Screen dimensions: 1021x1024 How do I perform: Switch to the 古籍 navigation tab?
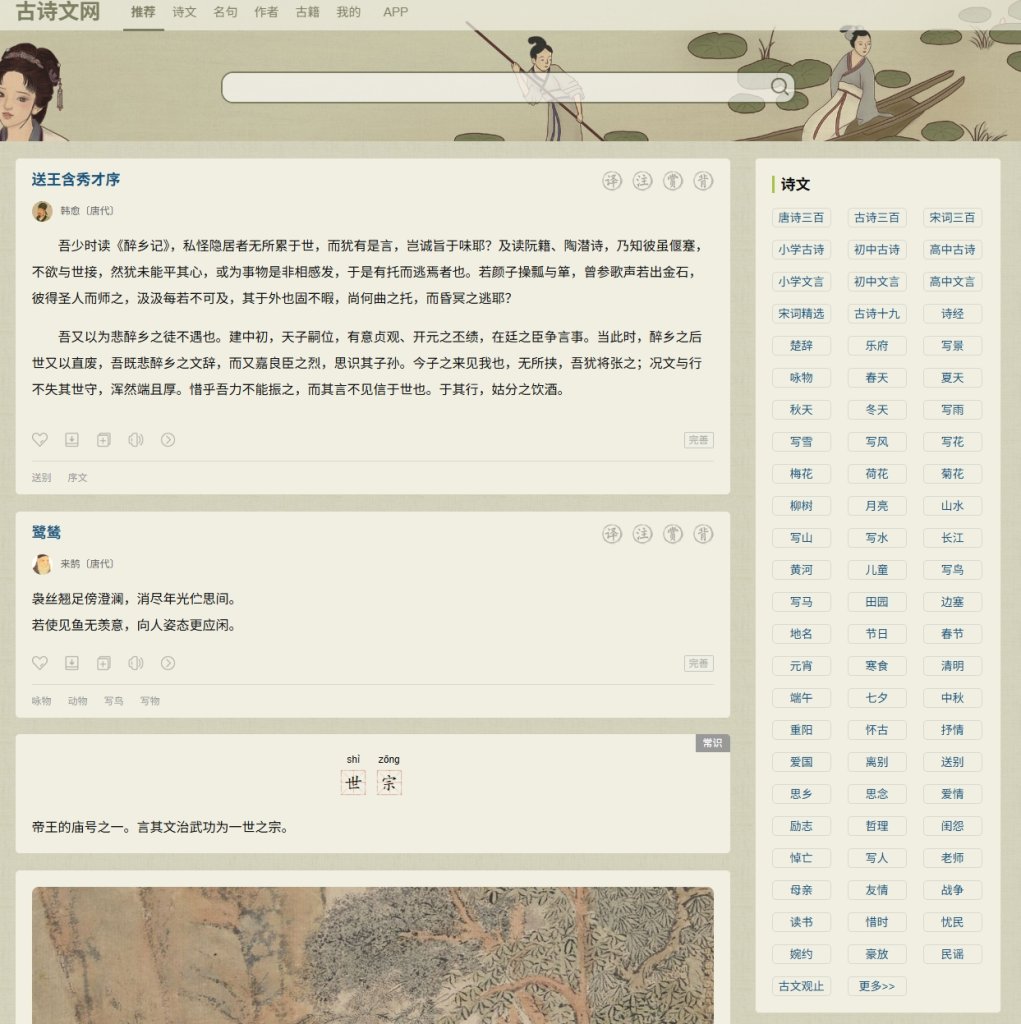click(x=307, y=13)
